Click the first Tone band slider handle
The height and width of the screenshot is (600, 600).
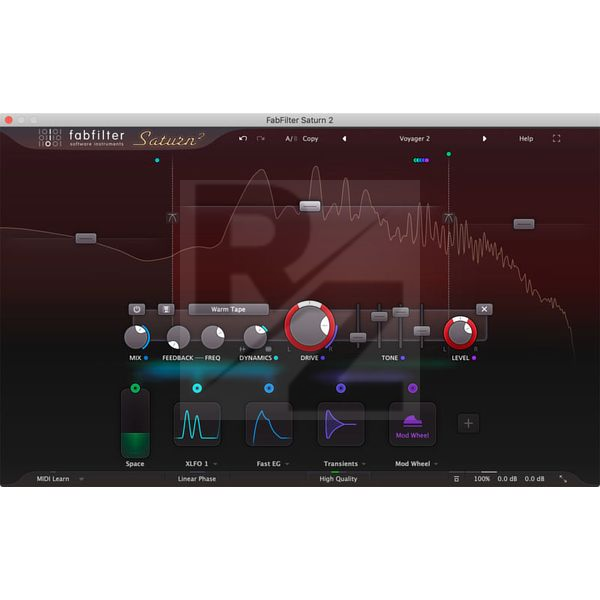(x=358, y=337)
